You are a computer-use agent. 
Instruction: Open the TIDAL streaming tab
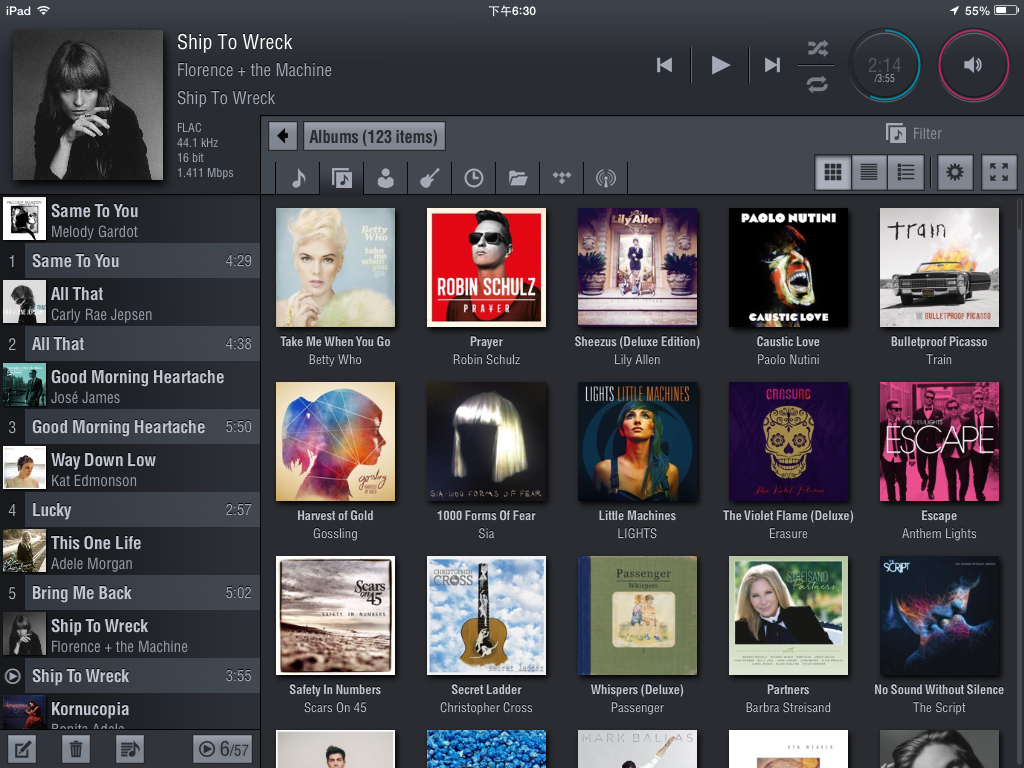click(562, 178)
